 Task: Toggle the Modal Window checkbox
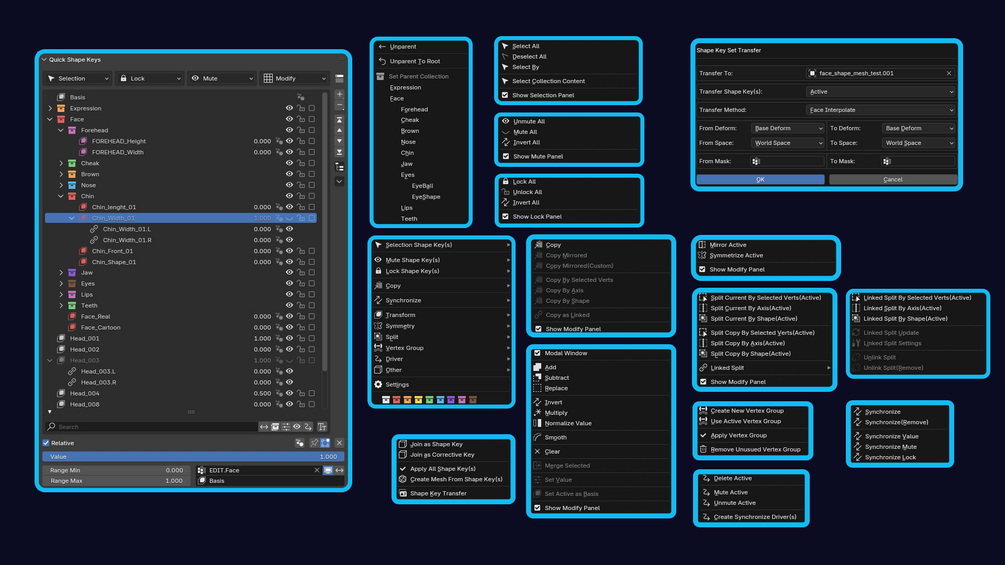[538, 353]
